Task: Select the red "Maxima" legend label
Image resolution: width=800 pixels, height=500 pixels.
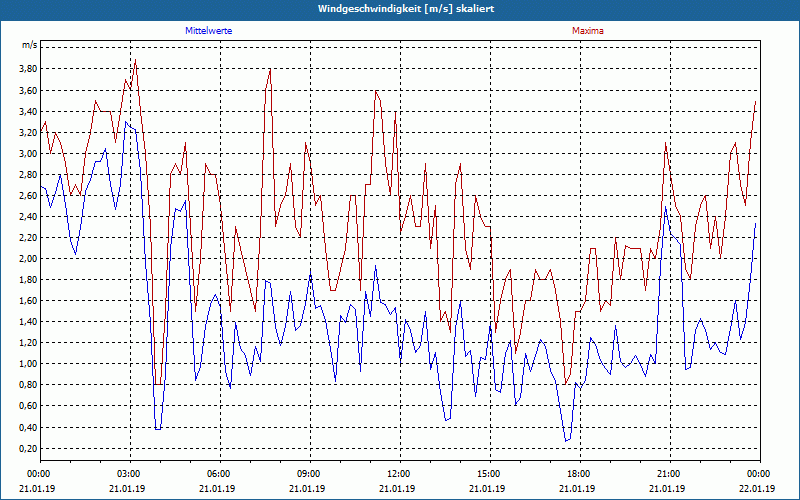Action: point(588,31)
